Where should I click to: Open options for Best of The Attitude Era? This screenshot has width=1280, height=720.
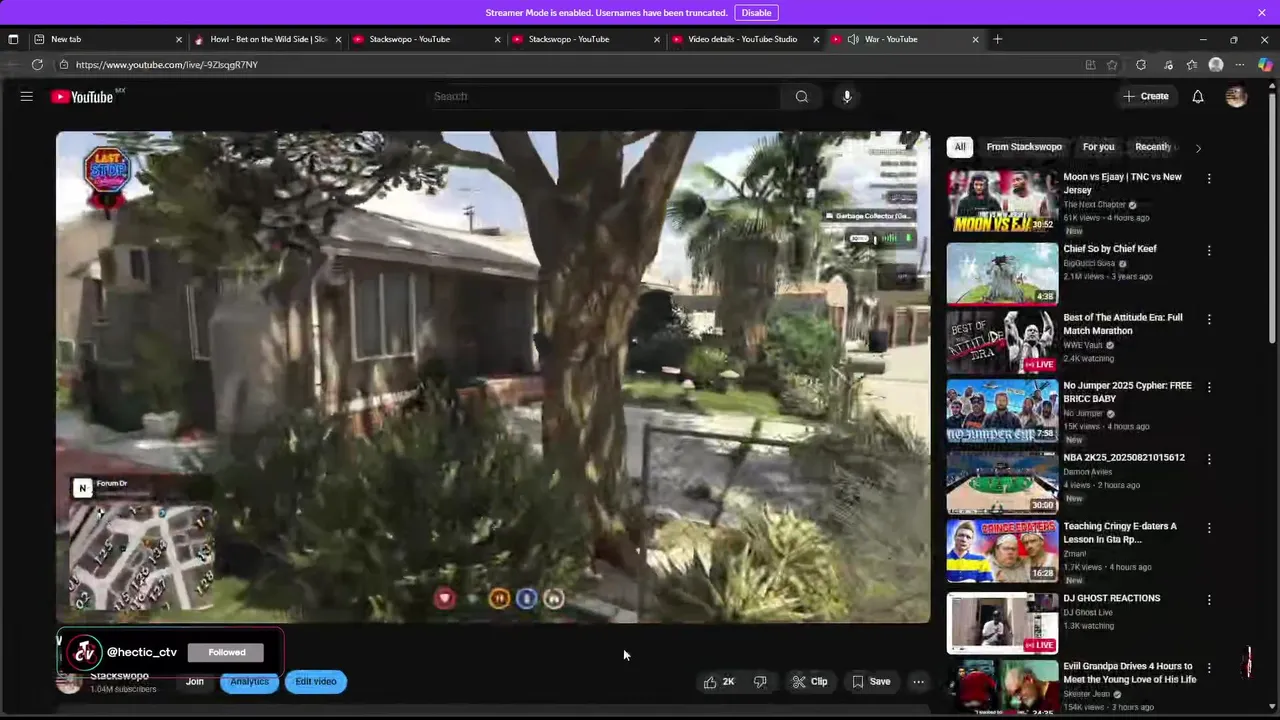(1209, 319)
